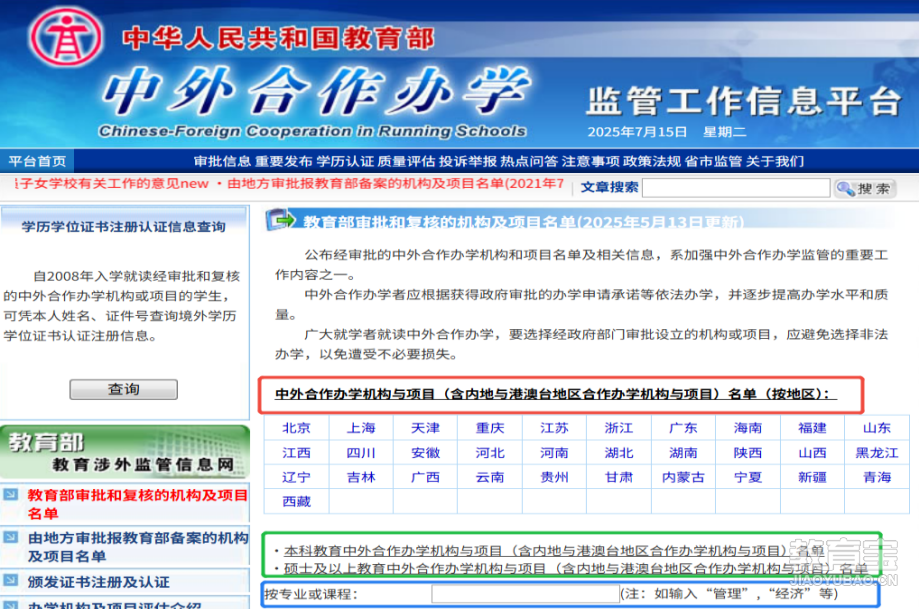Open sidebar link 颁发证书注册及认证
The height and width of the screenshot is (609, 919).
pyautogui.click(x=98, y=582)
